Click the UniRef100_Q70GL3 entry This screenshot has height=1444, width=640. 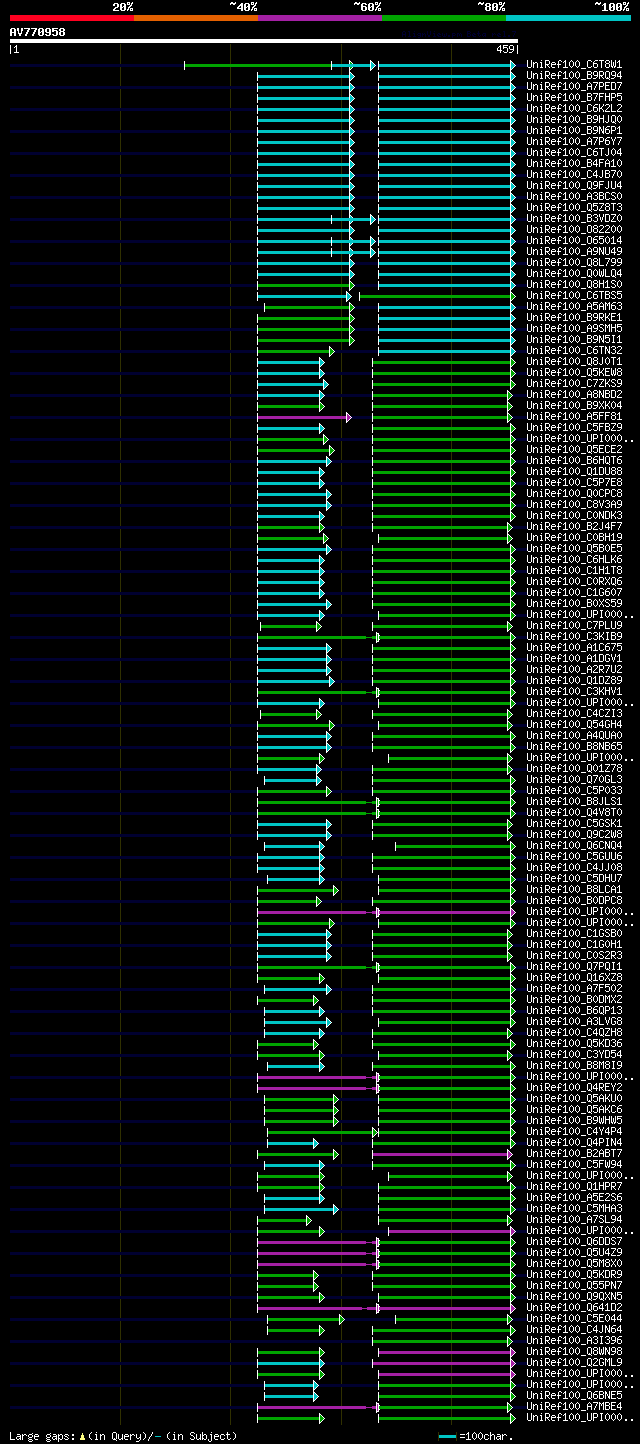pyautogui.click(x=574, y=779)
